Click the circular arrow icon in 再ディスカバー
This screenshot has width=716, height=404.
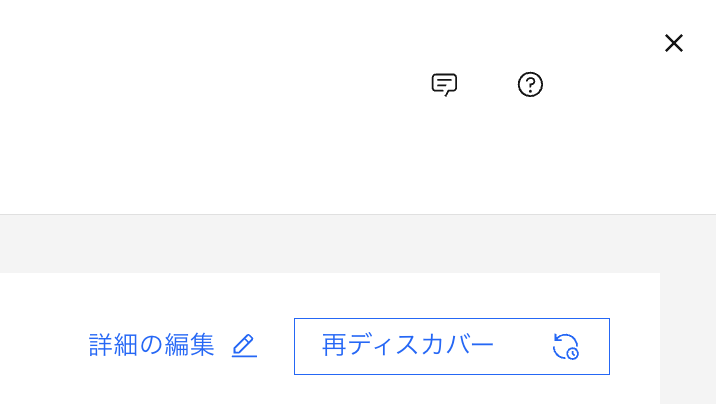[566, 347]
